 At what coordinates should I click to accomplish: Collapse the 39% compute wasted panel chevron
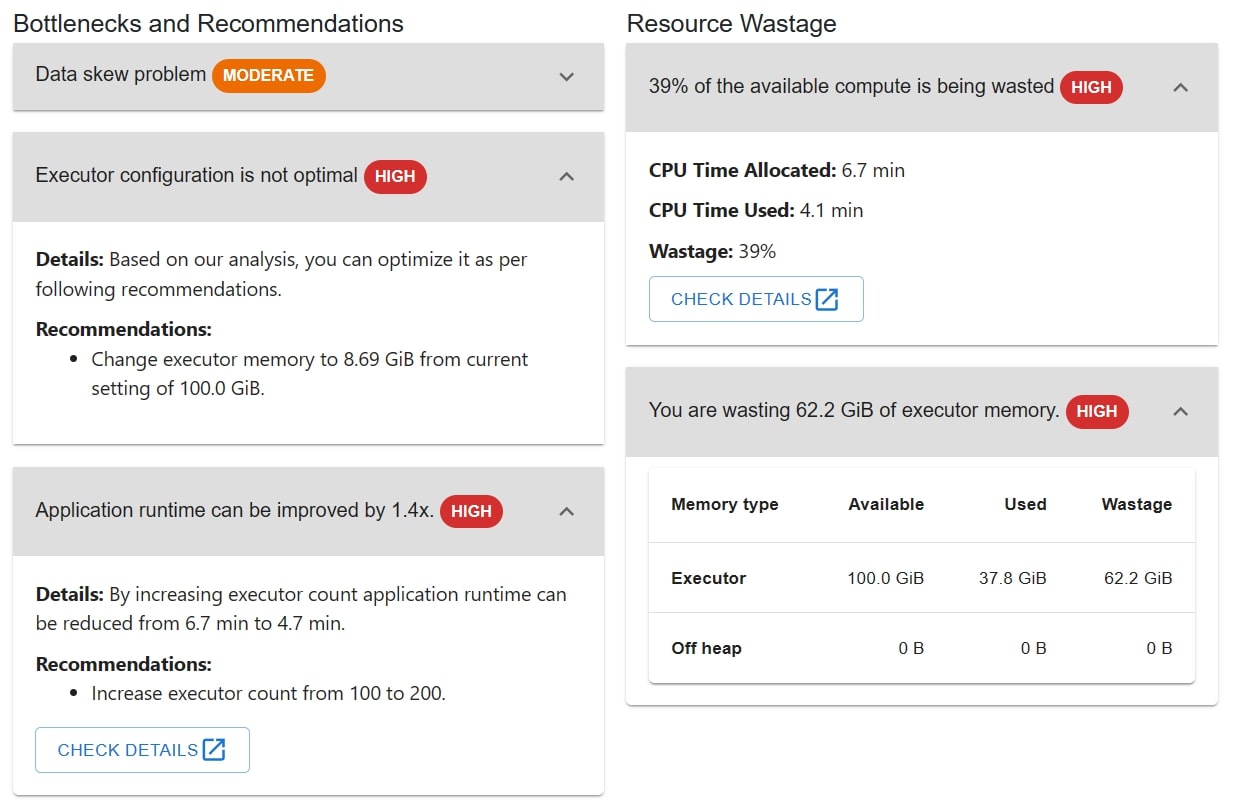pos(1180,88)
